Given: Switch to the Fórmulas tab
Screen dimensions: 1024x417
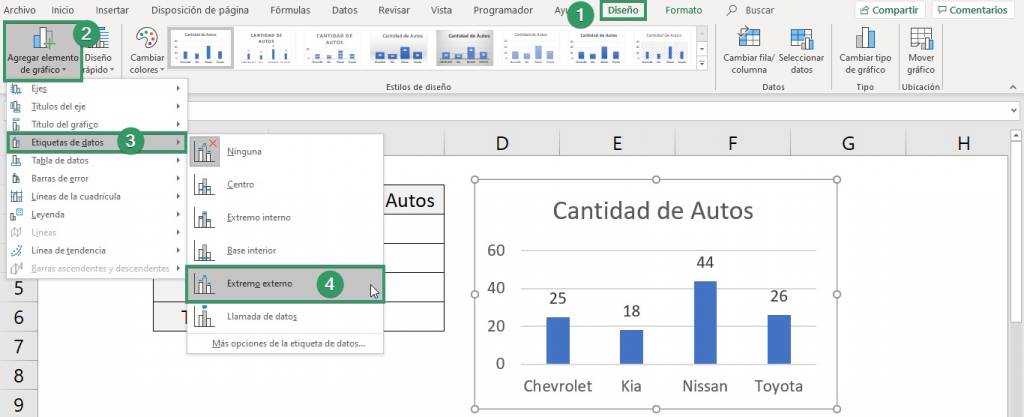Looking at the screenshot, I should pyautogui.click(x=291, y=10).
